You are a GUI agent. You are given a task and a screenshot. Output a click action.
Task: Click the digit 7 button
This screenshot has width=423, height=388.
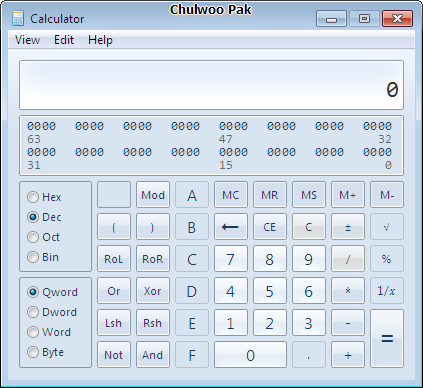pyautogui.click(x=231, y=259)
